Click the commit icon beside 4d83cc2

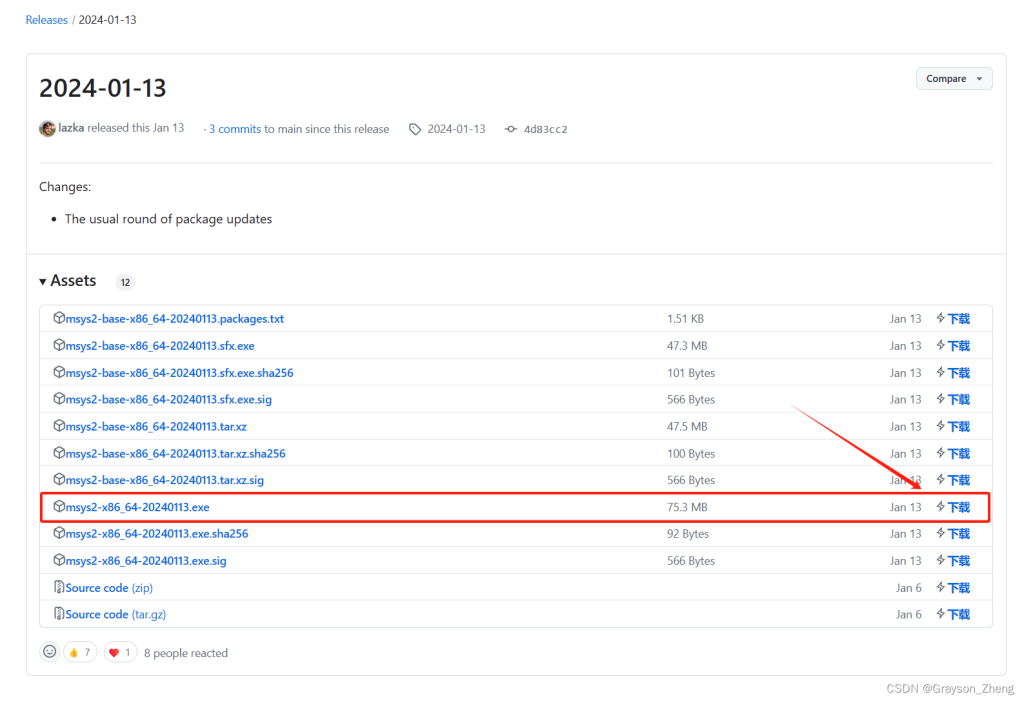[x=511, y=129]
